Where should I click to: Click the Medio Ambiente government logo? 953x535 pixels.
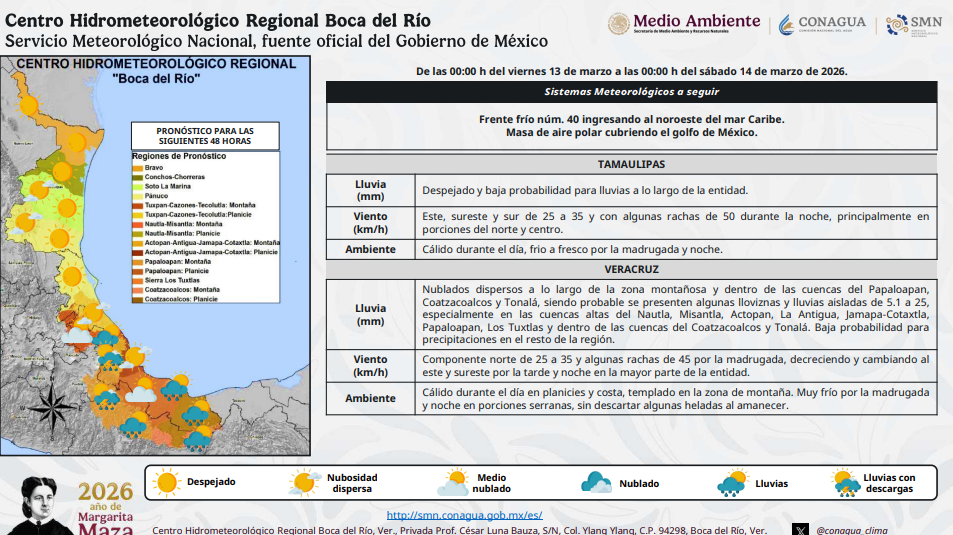click(x=684, y=24)
